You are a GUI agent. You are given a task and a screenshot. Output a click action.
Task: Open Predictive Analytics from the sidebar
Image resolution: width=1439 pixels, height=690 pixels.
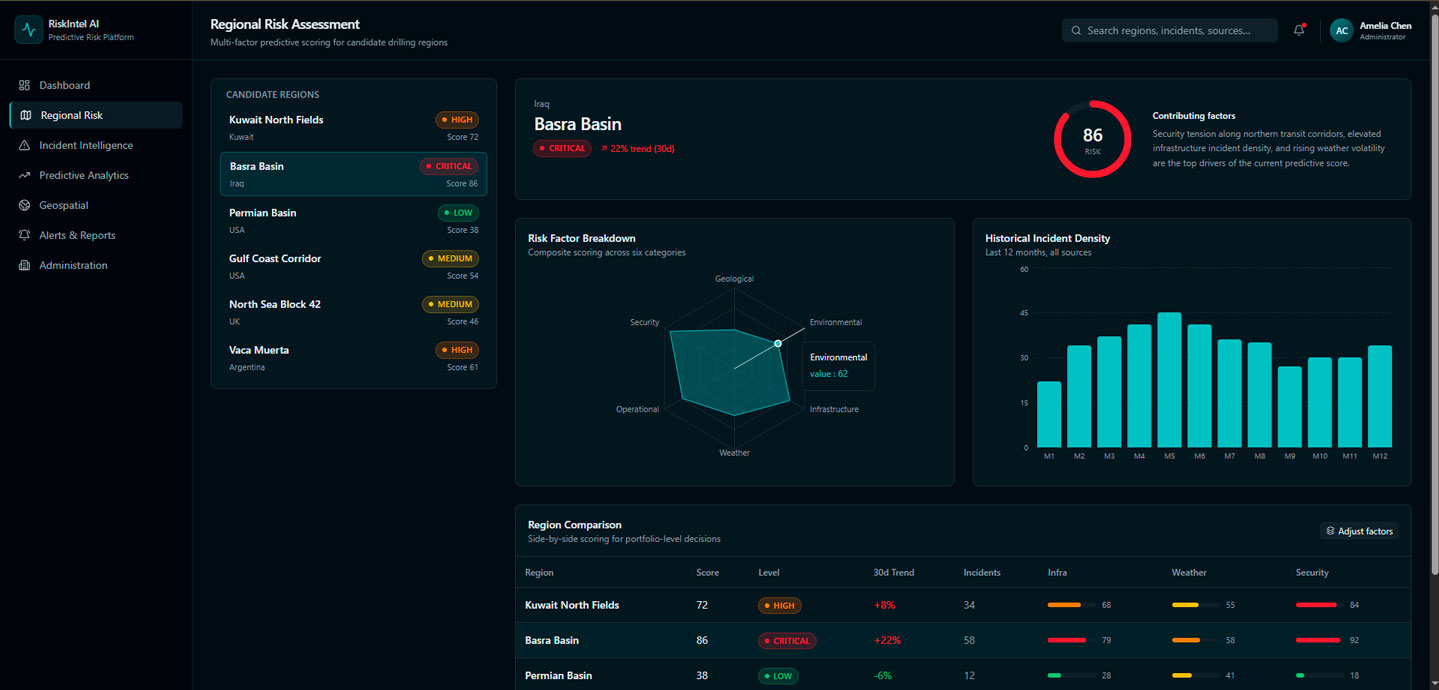[96, 175]
